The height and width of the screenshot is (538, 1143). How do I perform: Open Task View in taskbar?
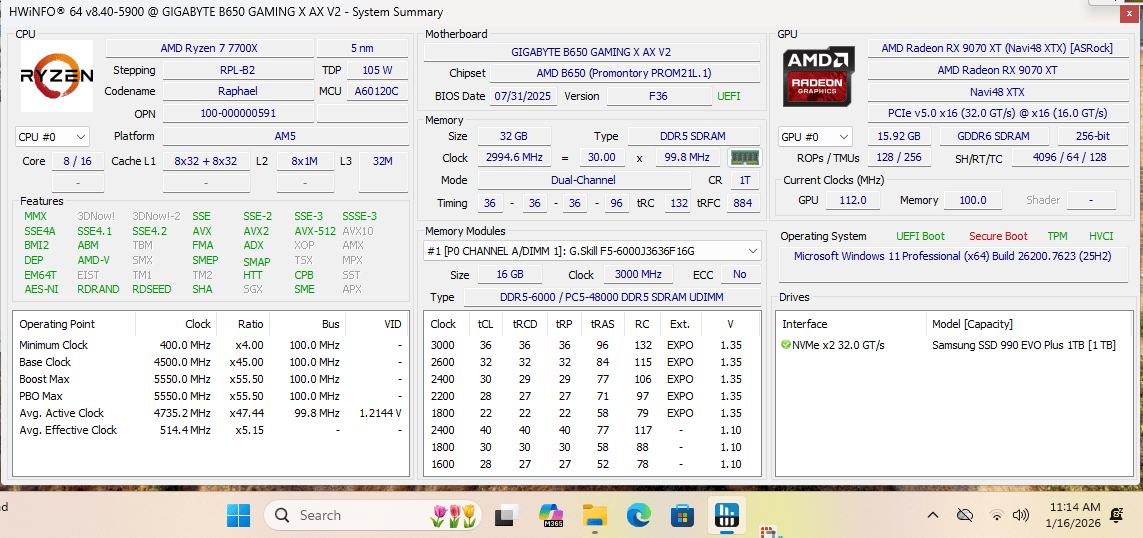(x=506, y=516)
